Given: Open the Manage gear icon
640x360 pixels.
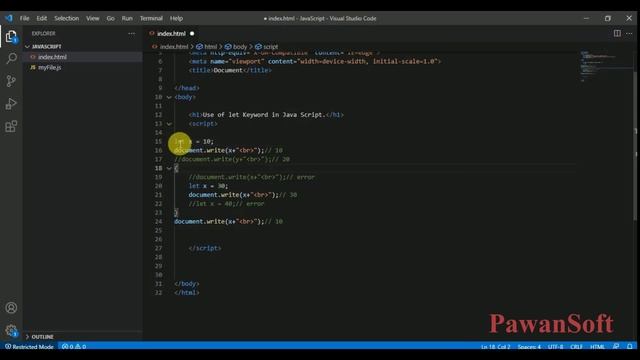Looking at the screenshot, I should [11, 330].
